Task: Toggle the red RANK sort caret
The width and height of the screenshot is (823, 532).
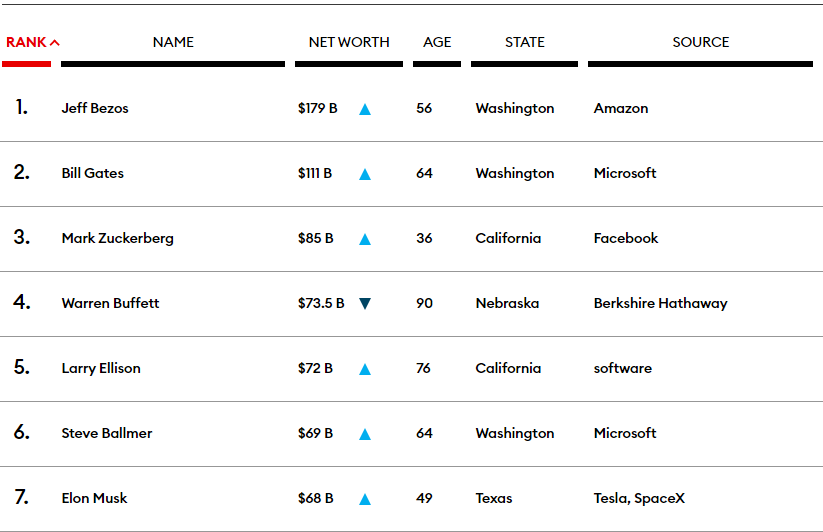Action: (55, 43)
